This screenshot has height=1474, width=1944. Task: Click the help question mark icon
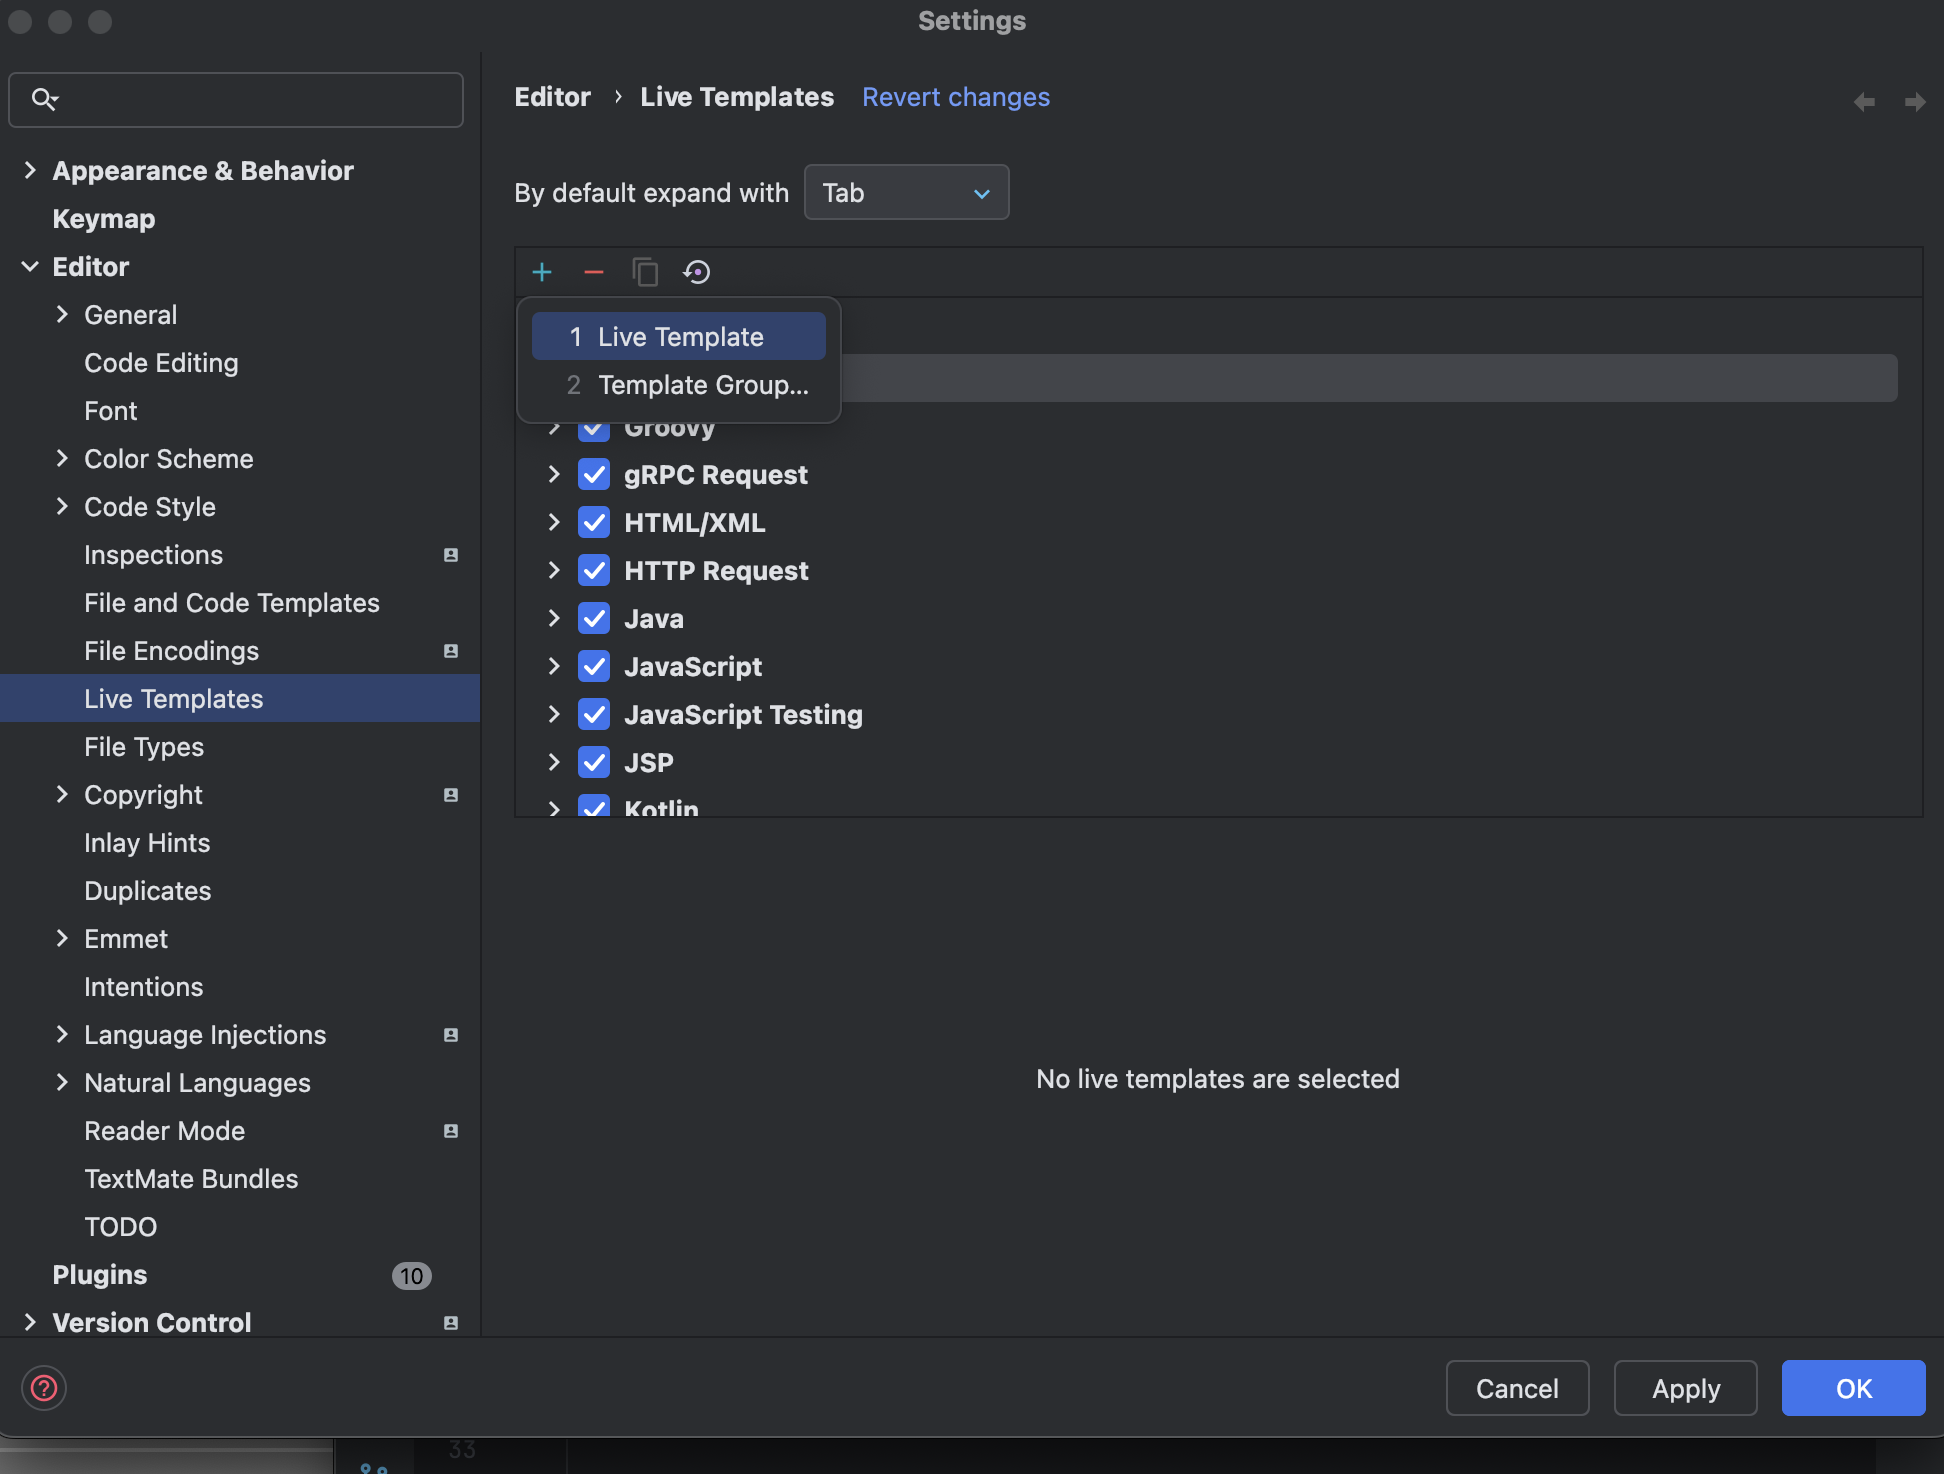pos(44,1388)
